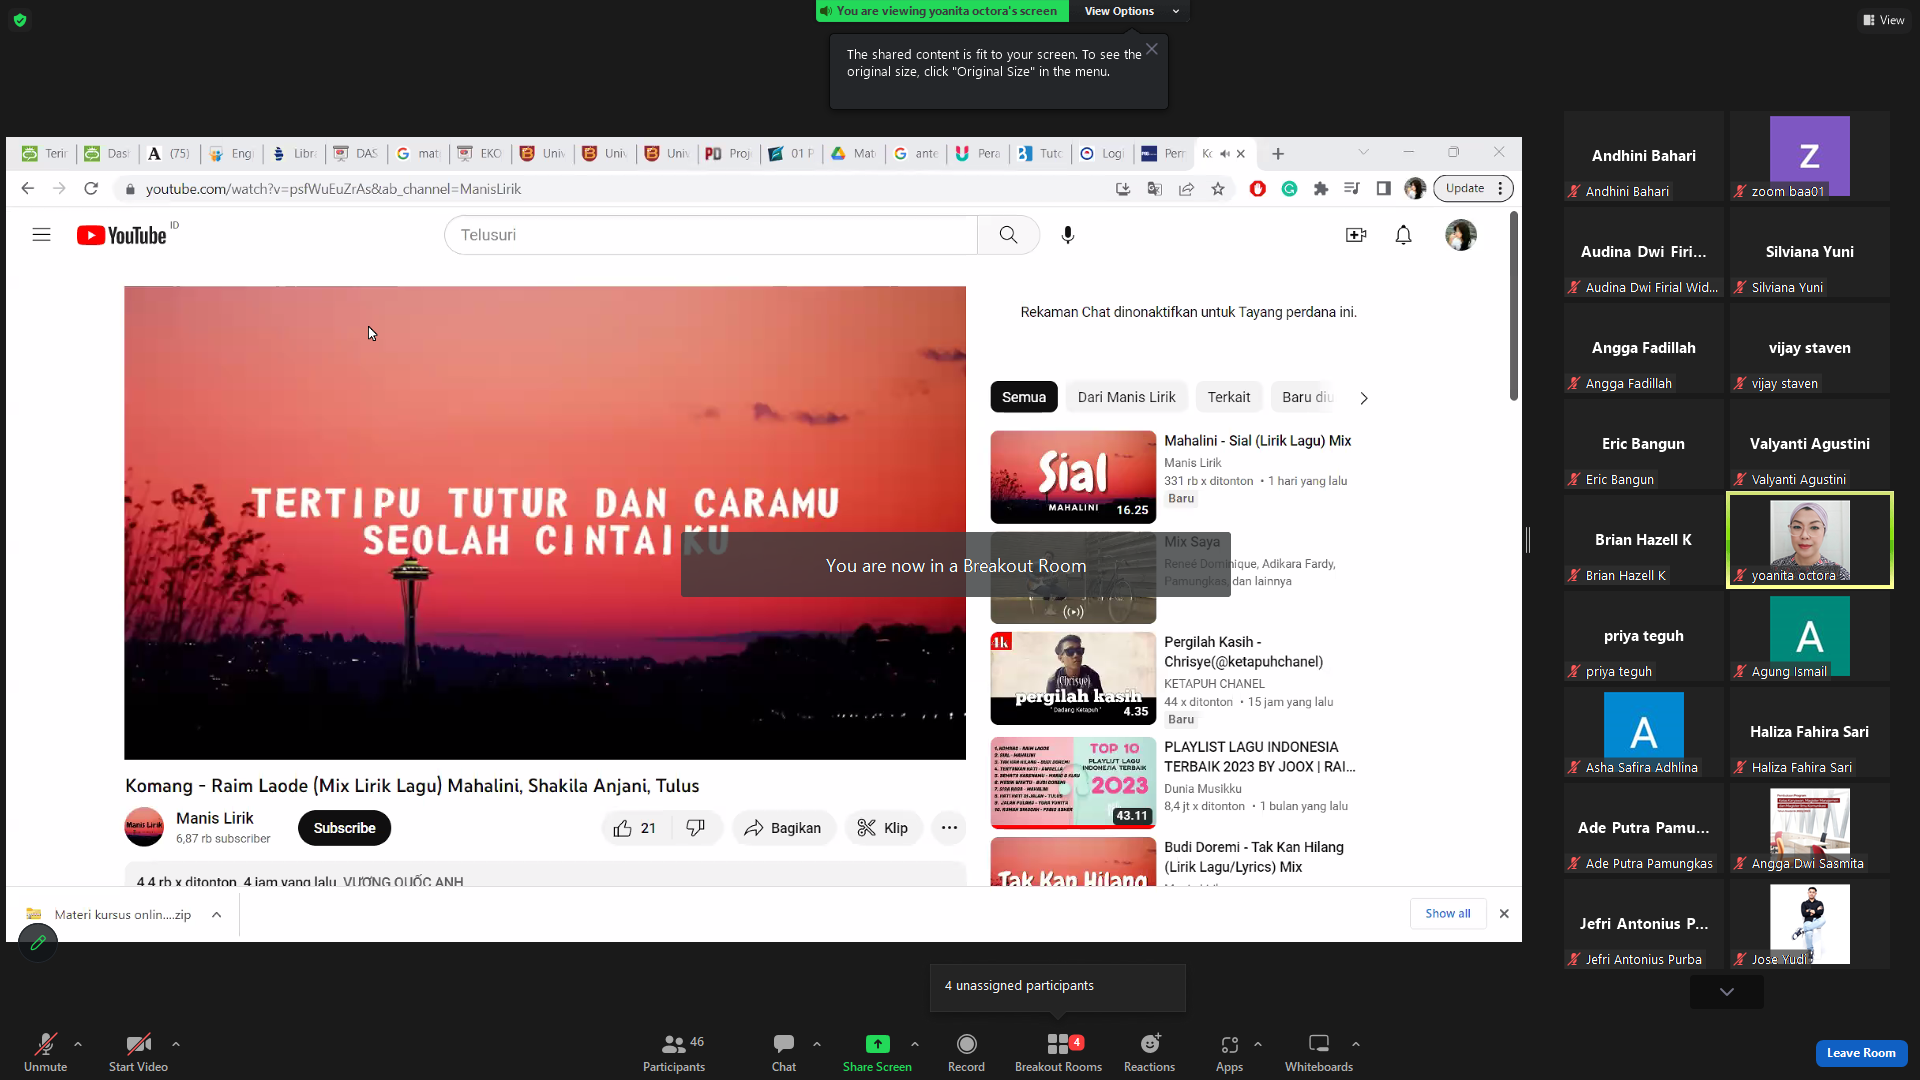Click the Klip scissors button
The width and height of the screenshot is (1920, 1080).
click(883, 828)
